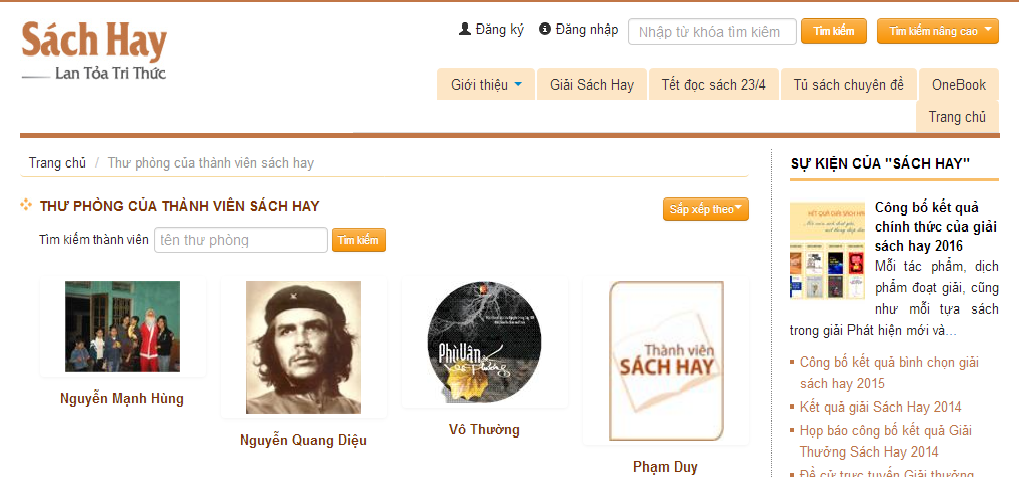Open Nguyễn Mạnh Hùng's profile photo
Viewport: 1019px width, 480px height.
pos(122,326)
